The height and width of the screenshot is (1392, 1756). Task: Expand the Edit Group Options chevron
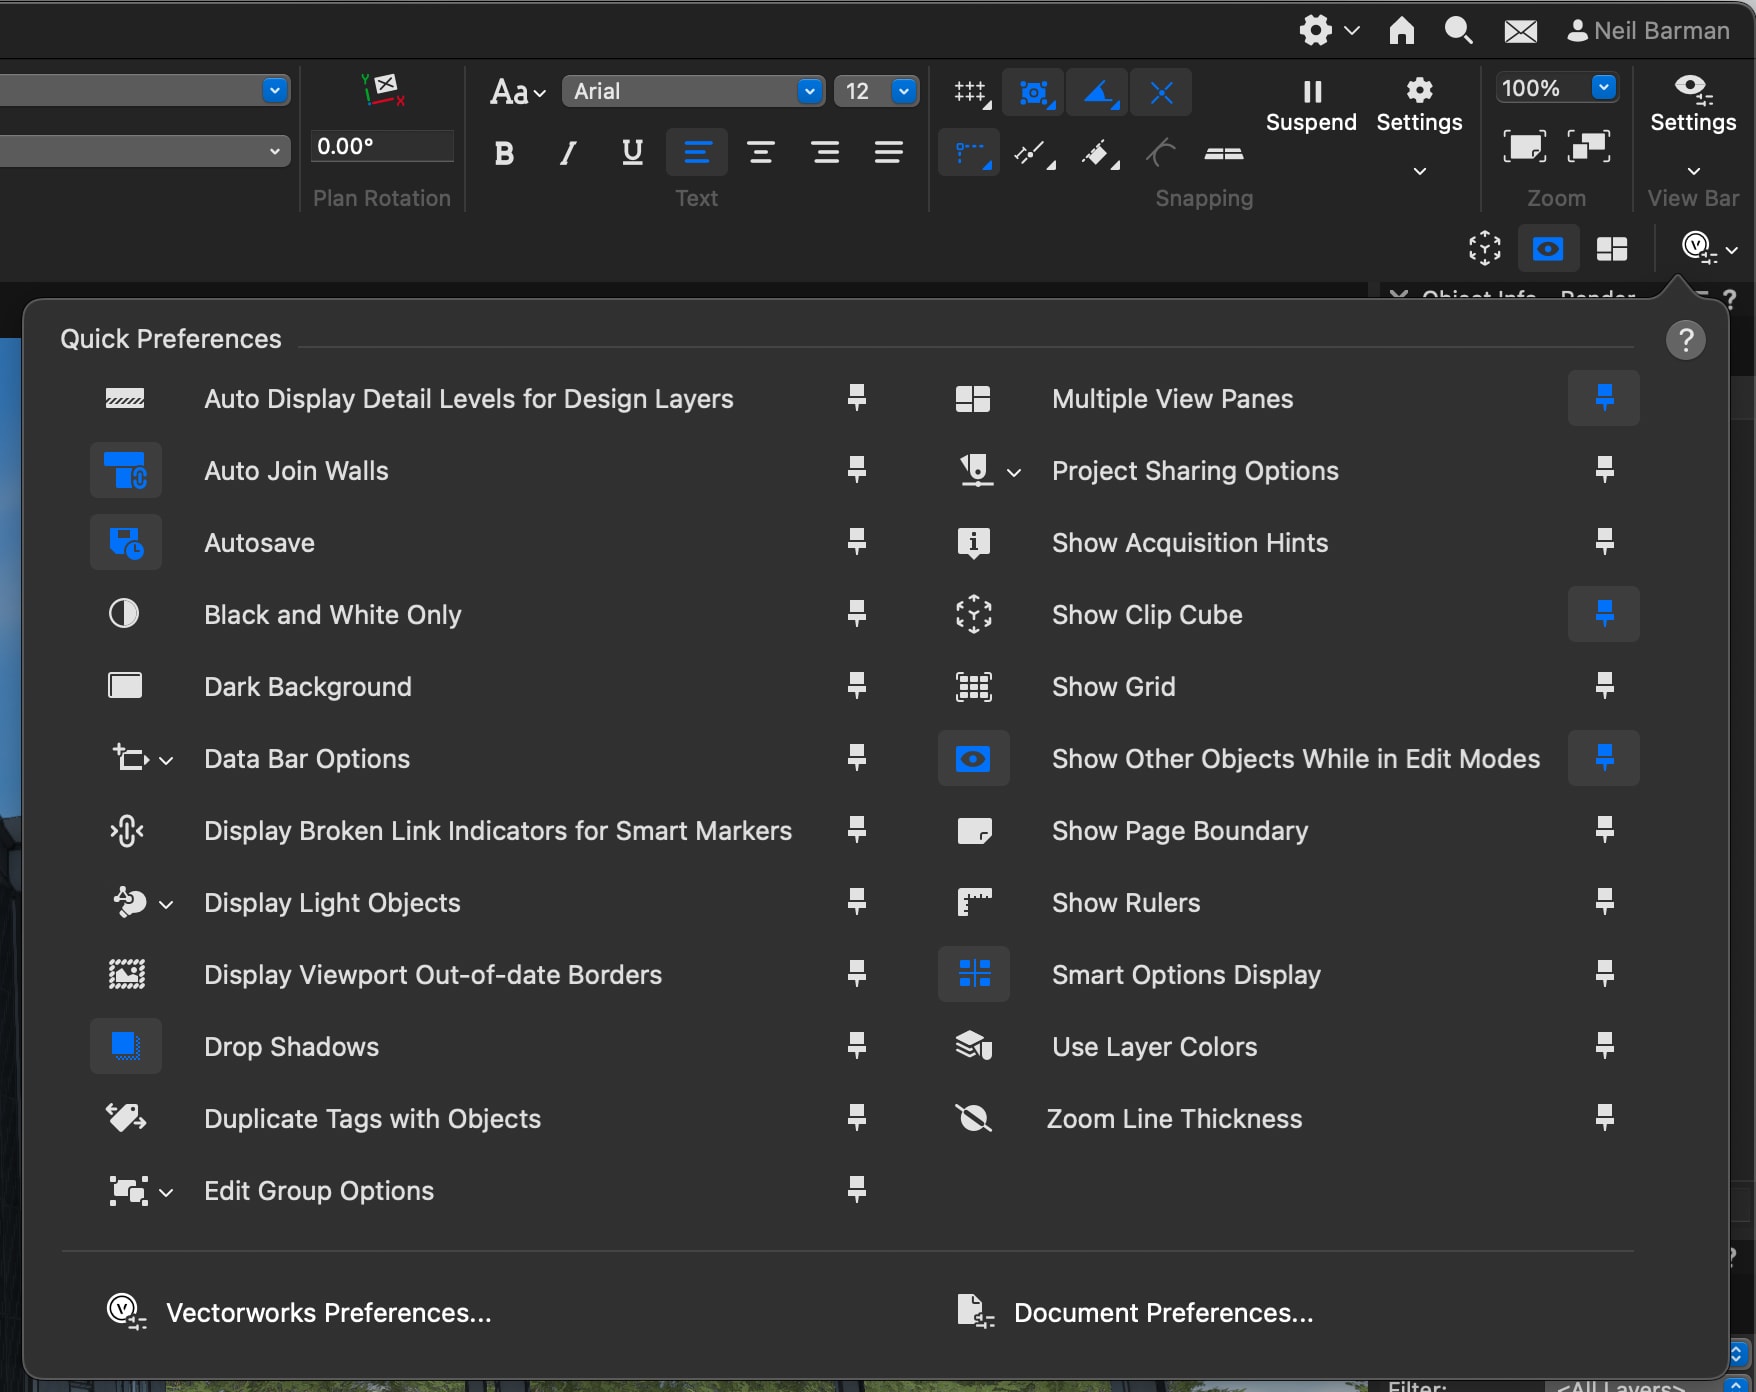tap(166, 1192)
